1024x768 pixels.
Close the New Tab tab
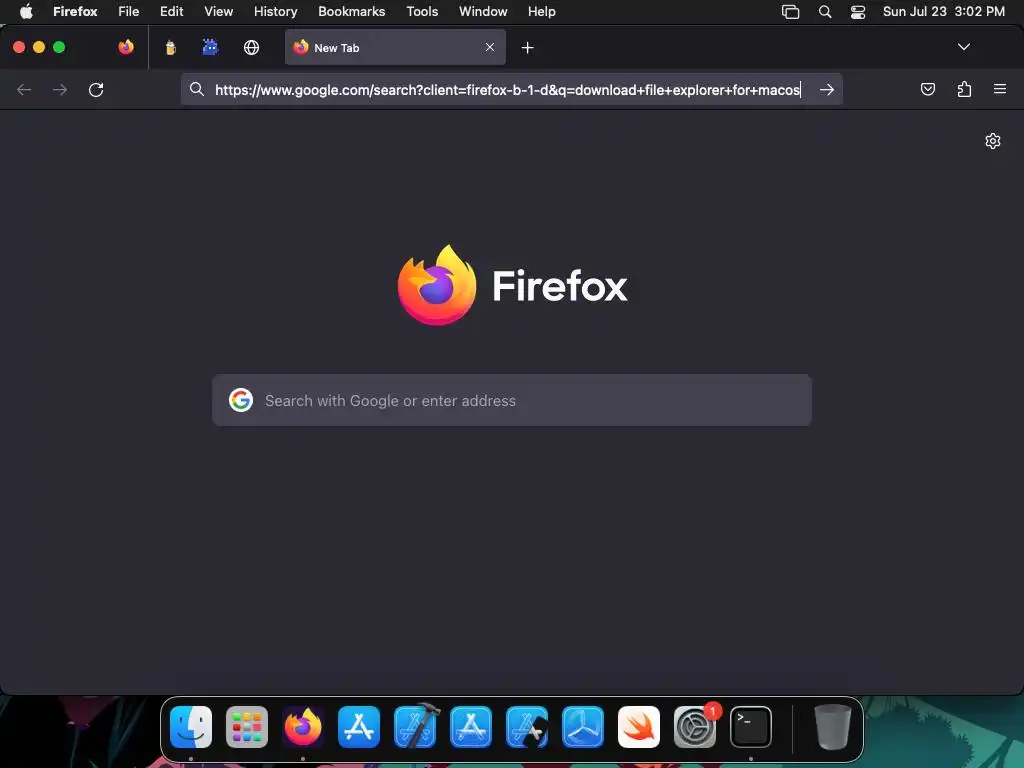pyautogui.click(x=490, y=47)
